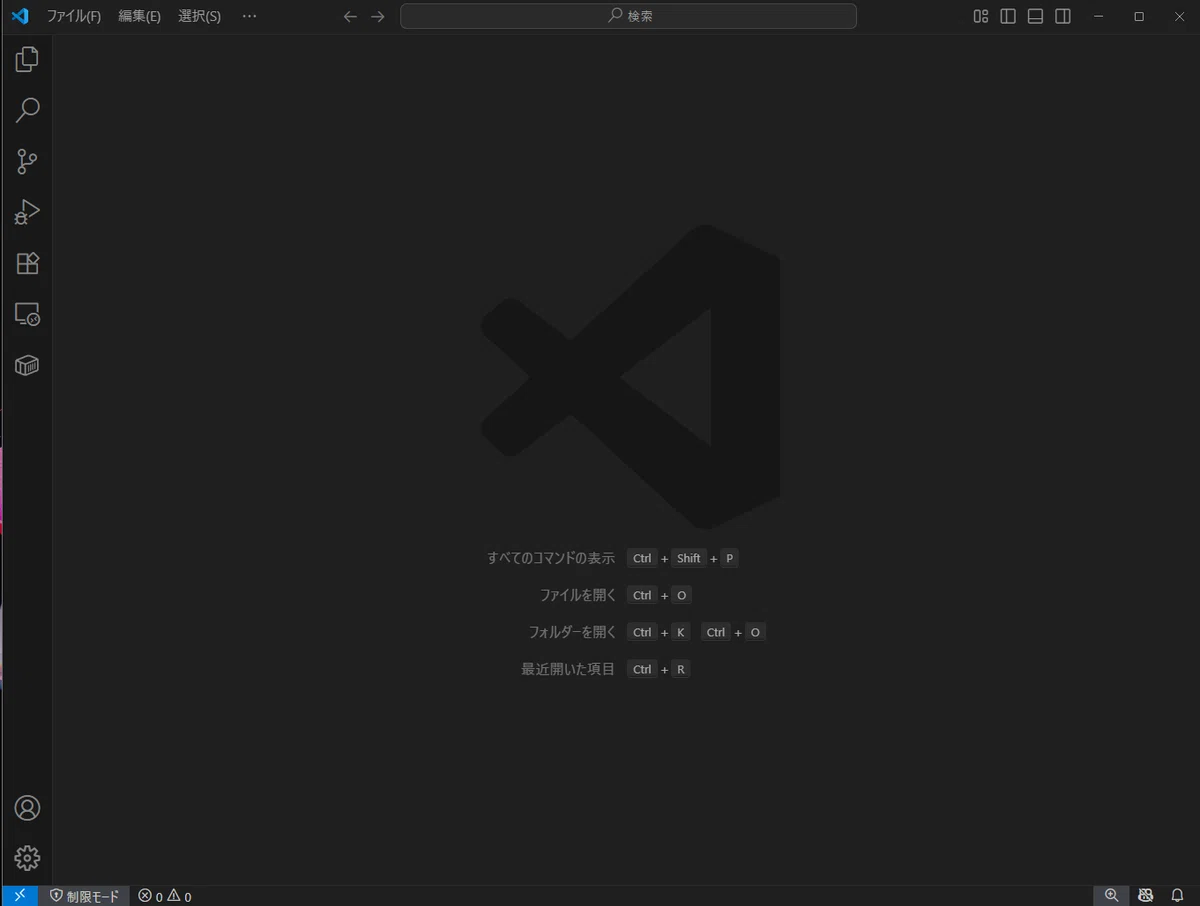Open the Search view in activity bar
The image size is (1200, 906).
pos(27,110)
